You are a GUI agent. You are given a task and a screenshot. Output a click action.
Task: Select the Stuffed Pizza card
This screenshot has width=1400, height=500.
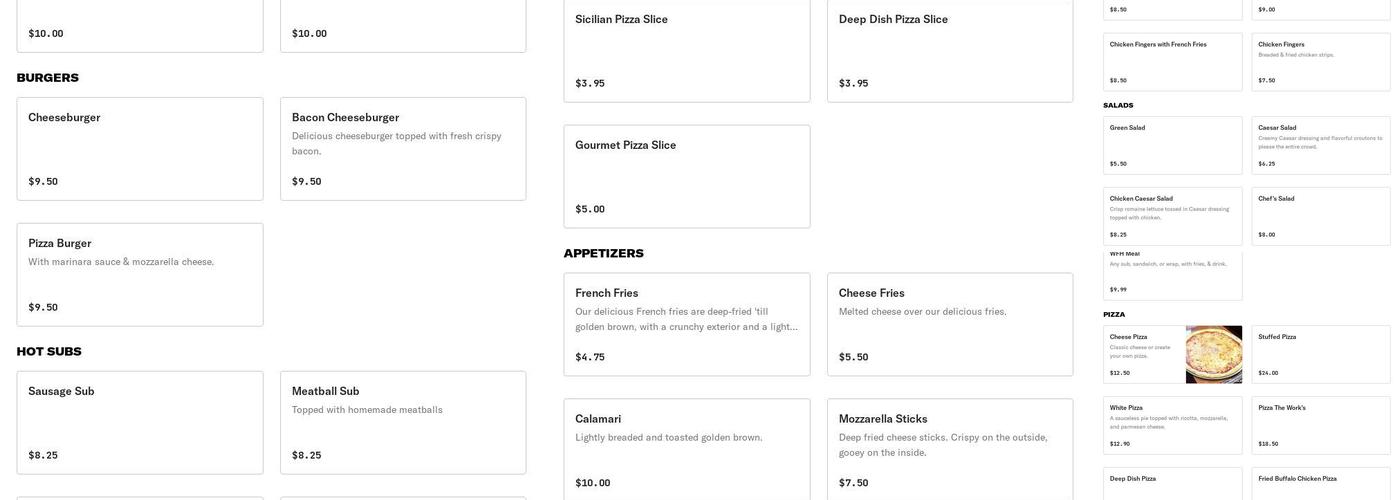1320,354
